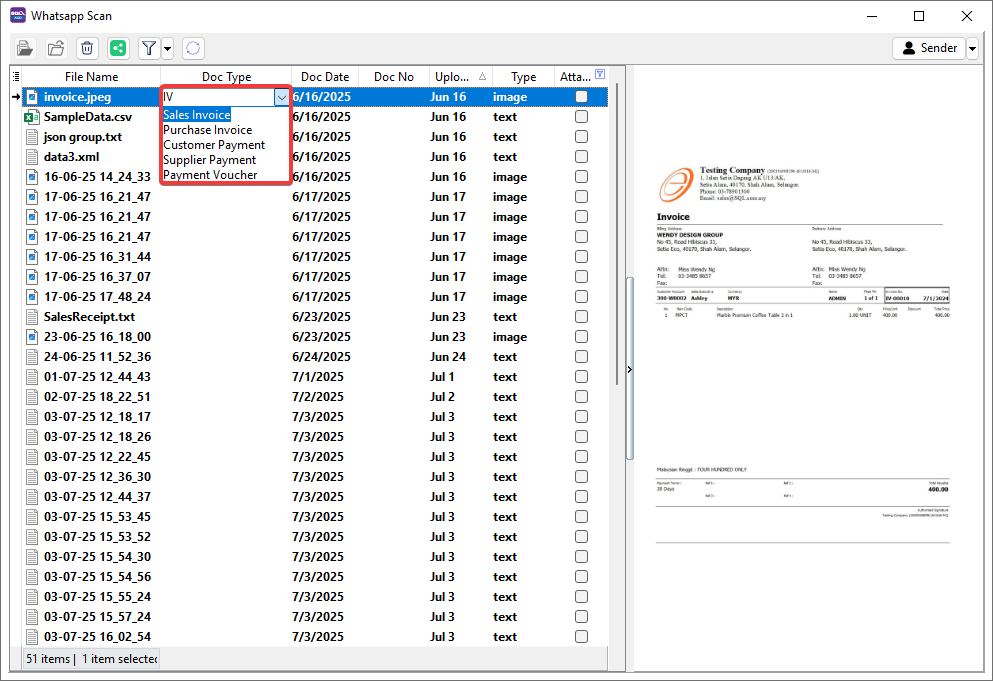Enable attach checkbox for SalesReceipt.txt row
Screen dimensions: 993x681
pyautogui.click(x=581, y=317)
